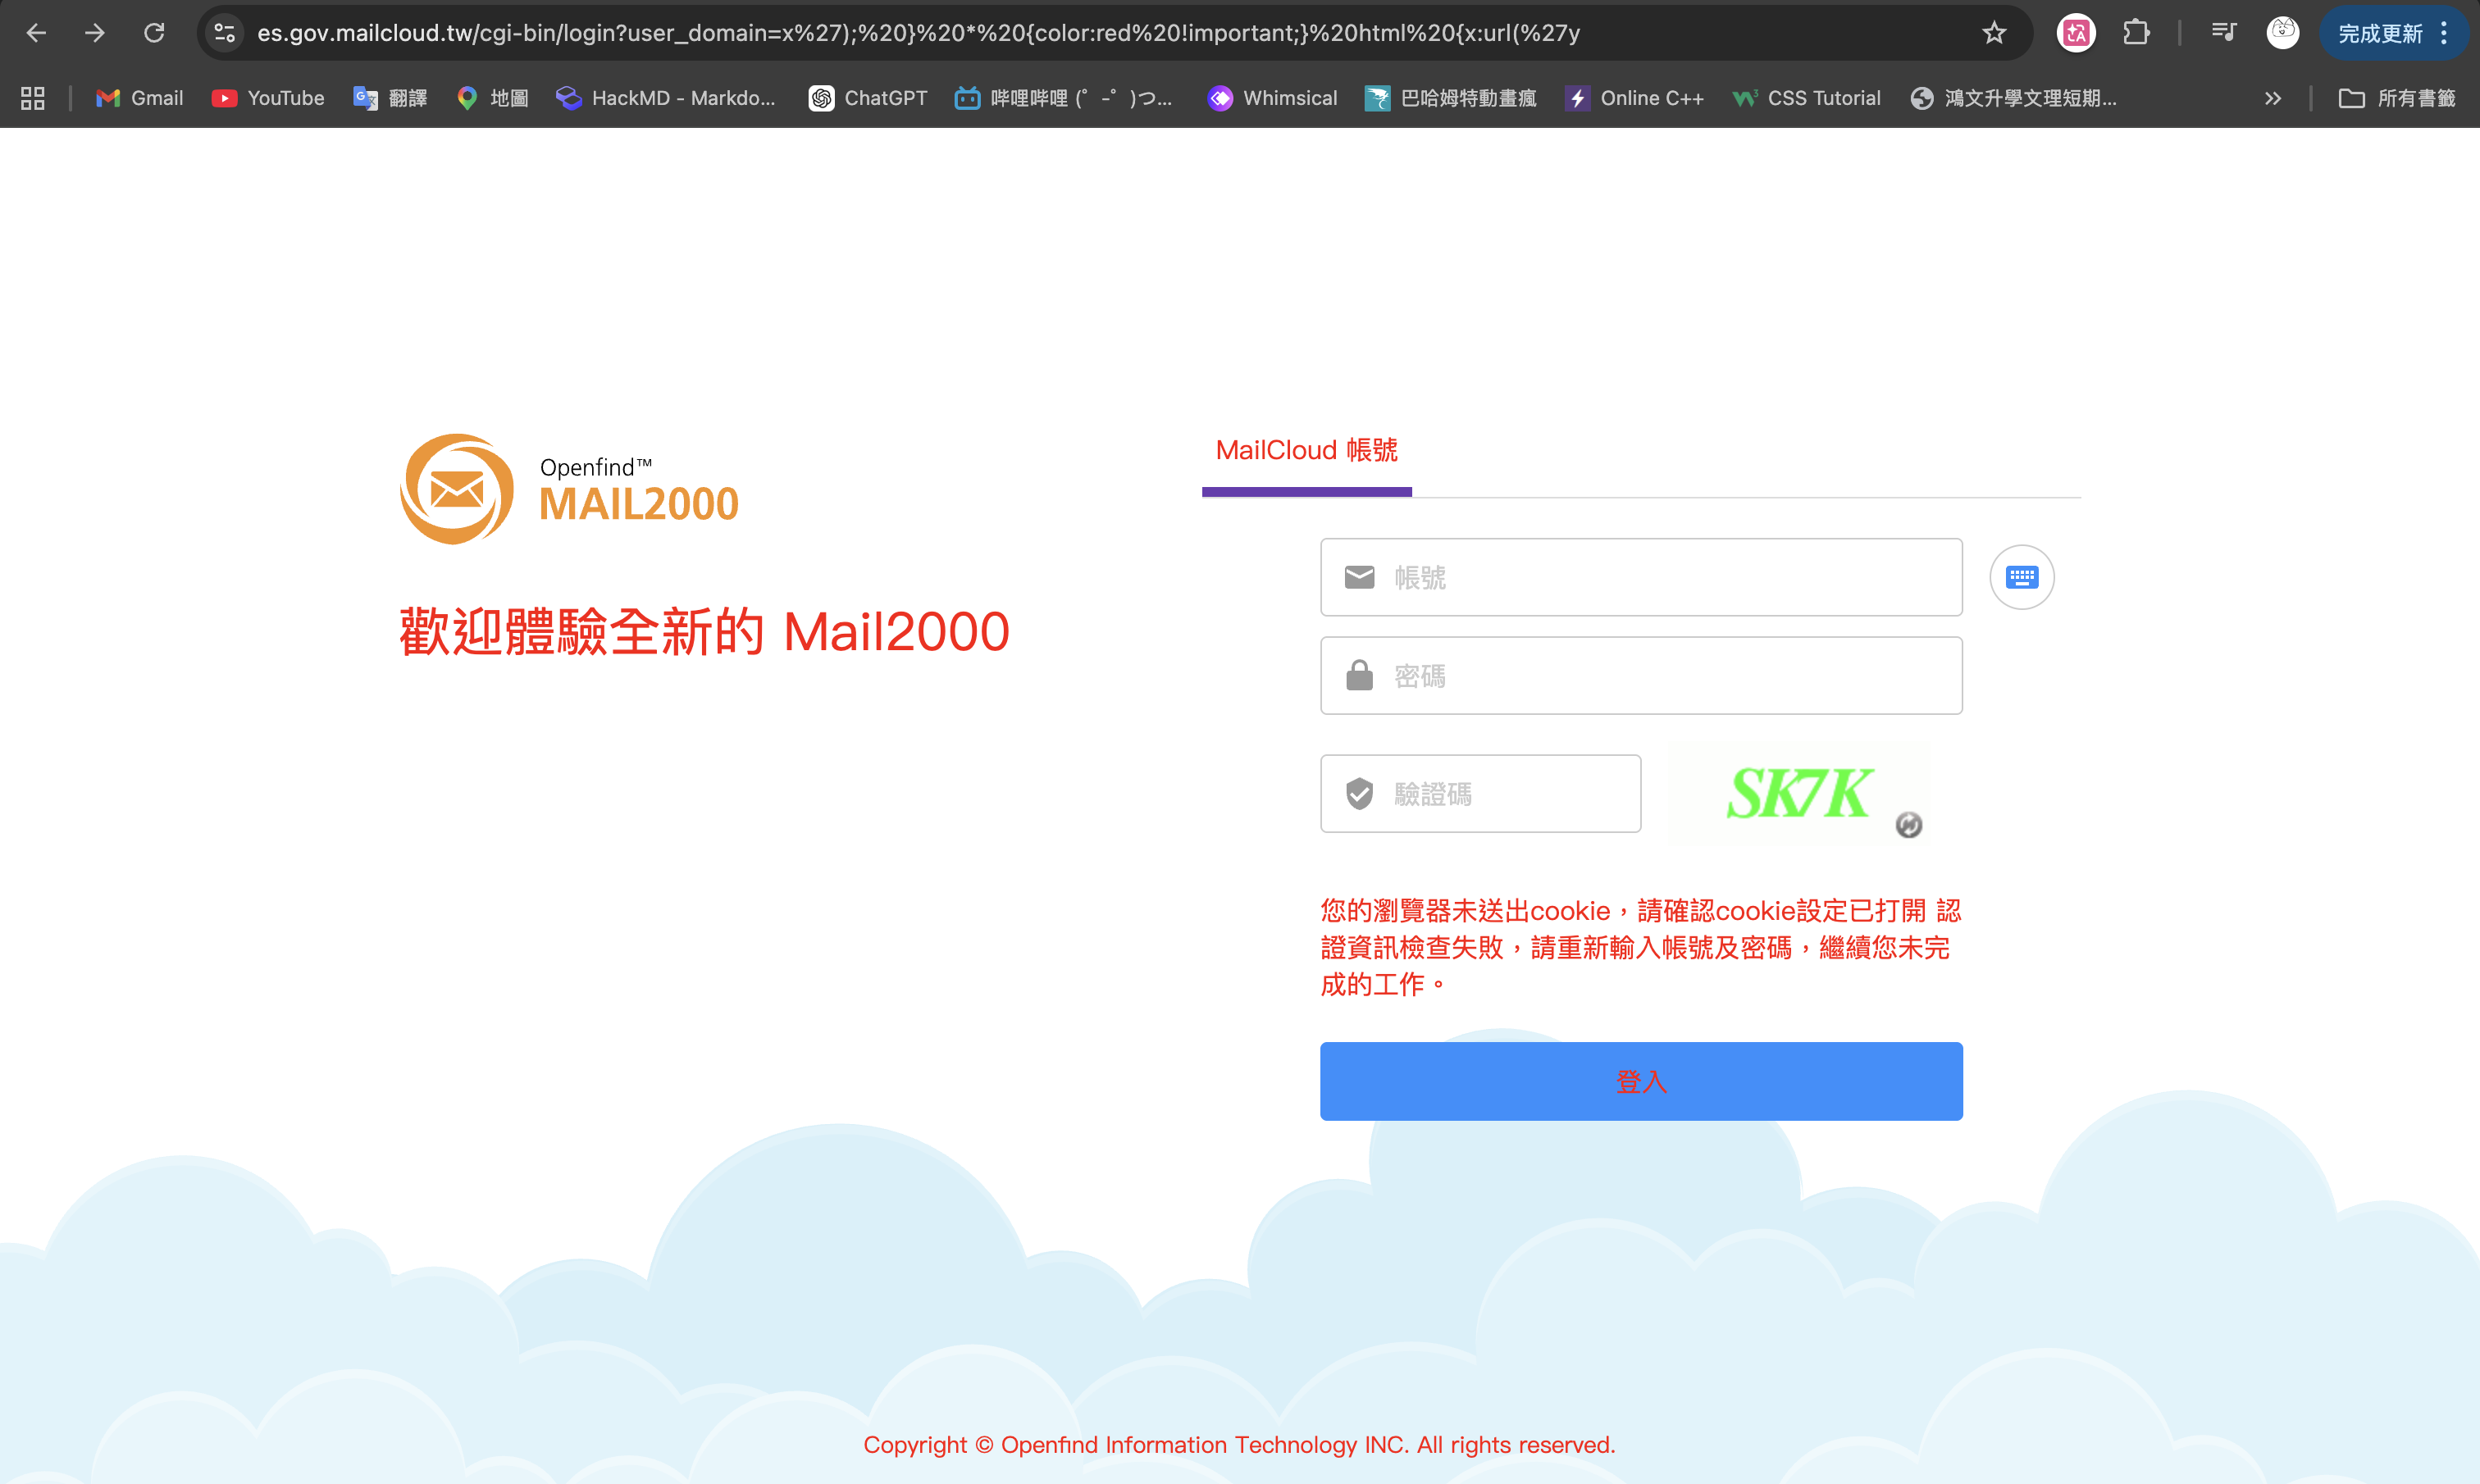Expand hidden bookmarks with double chevron

(x=2273, y=98)
